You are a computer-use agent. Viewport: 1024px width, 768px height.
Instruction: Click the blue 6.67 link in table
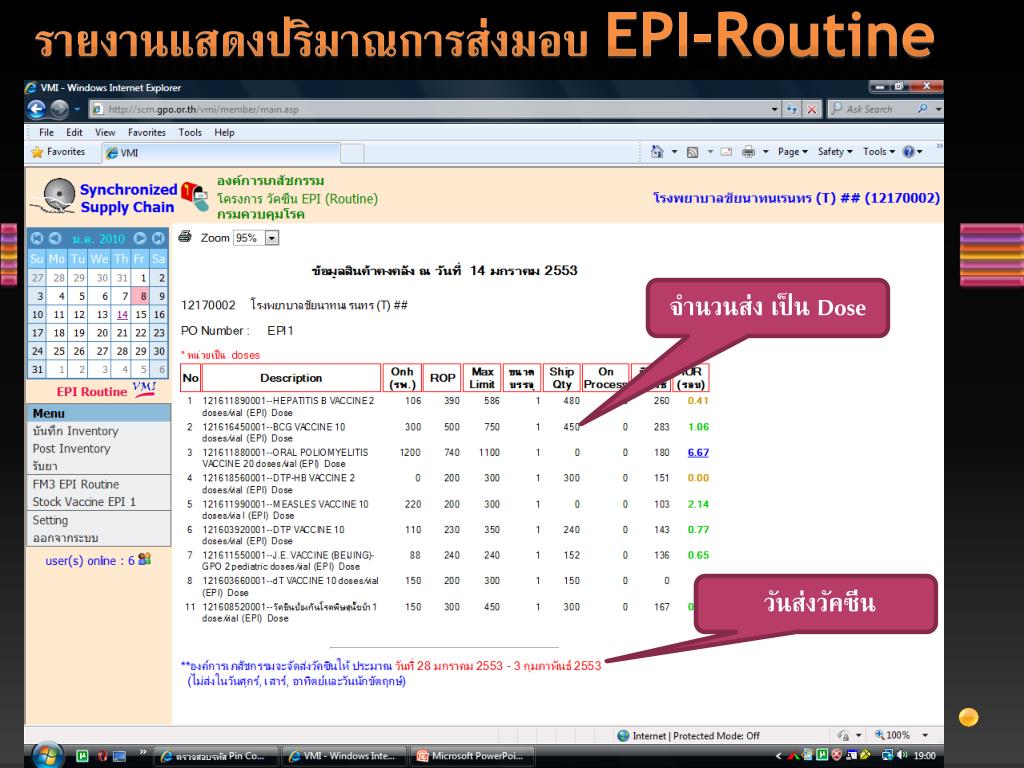(698, 453)
